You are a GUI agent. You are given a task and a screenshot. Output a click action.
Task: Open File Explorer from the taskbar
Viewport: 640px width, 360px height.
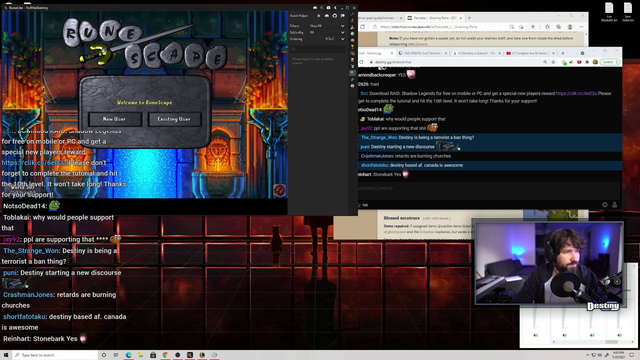tap(141, 355)
